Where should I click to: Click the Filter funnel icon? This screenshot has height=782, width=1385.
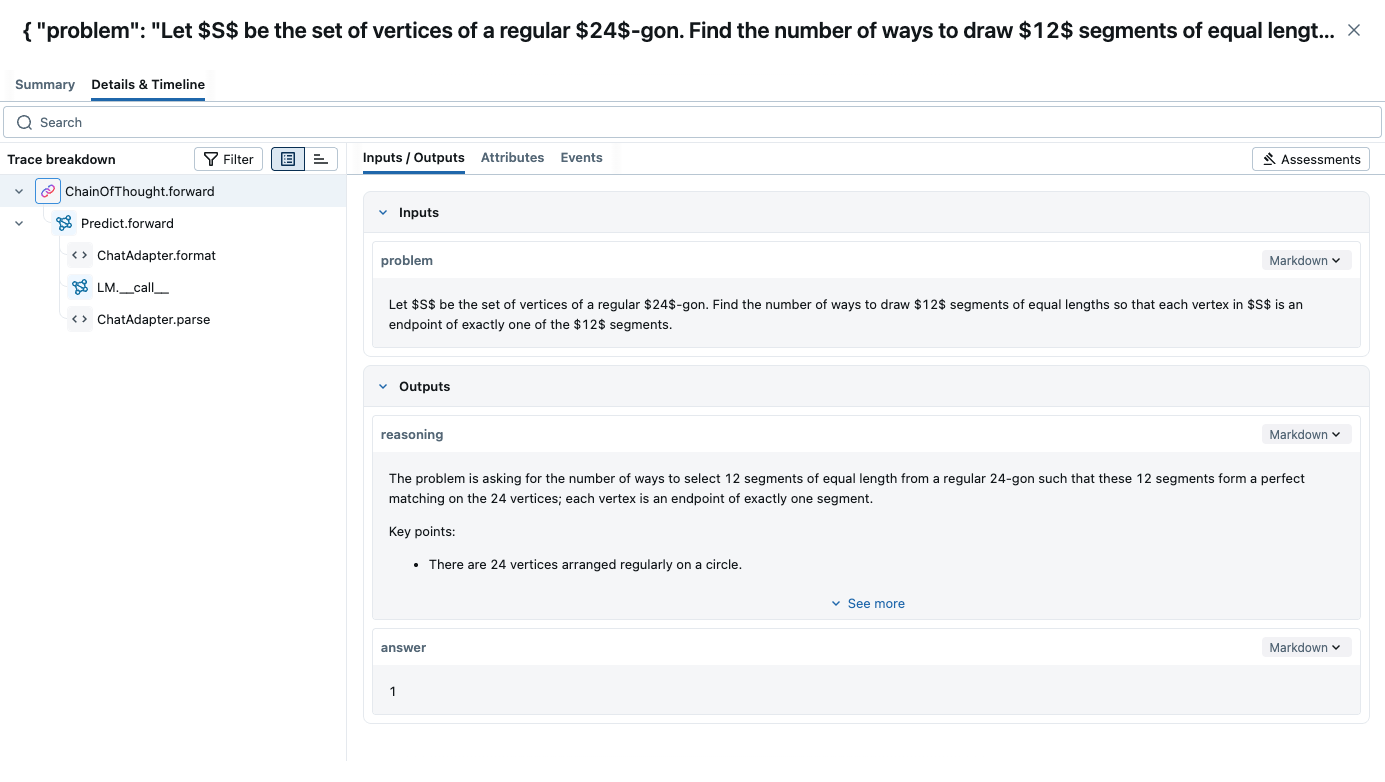[211, 159]
